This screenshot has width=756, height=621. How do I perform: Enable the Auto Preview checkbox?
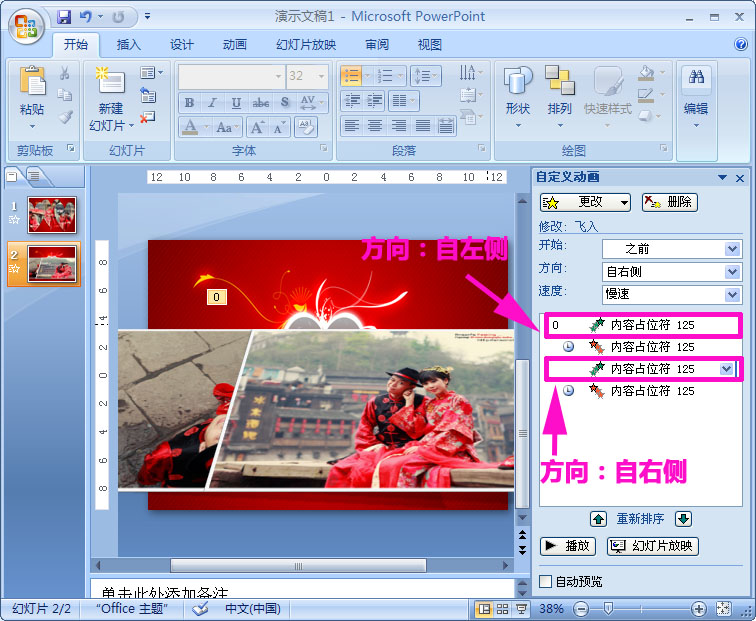click(545, 581)
